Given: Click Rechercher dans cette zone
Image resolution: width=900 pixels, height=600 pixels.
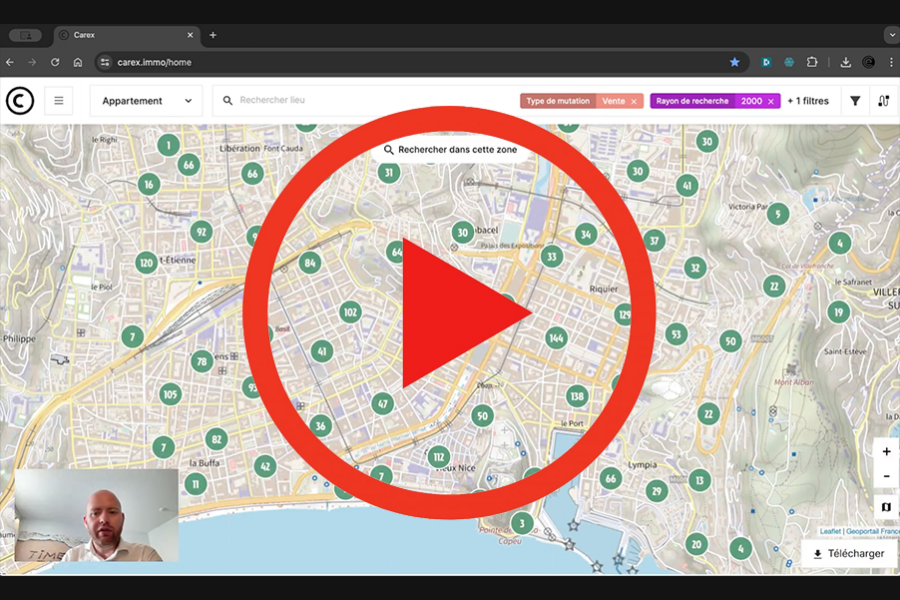Looking at the screenshot, I should (x=450, y=150).
